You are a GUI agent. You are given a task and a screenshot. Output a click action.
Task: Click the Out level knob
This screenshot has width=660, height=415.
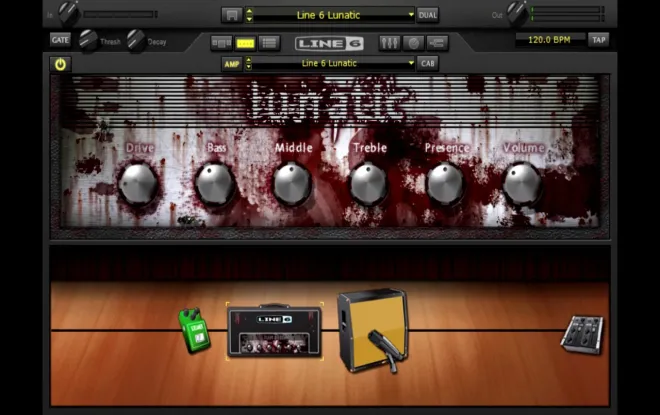(x=517, y=13)
